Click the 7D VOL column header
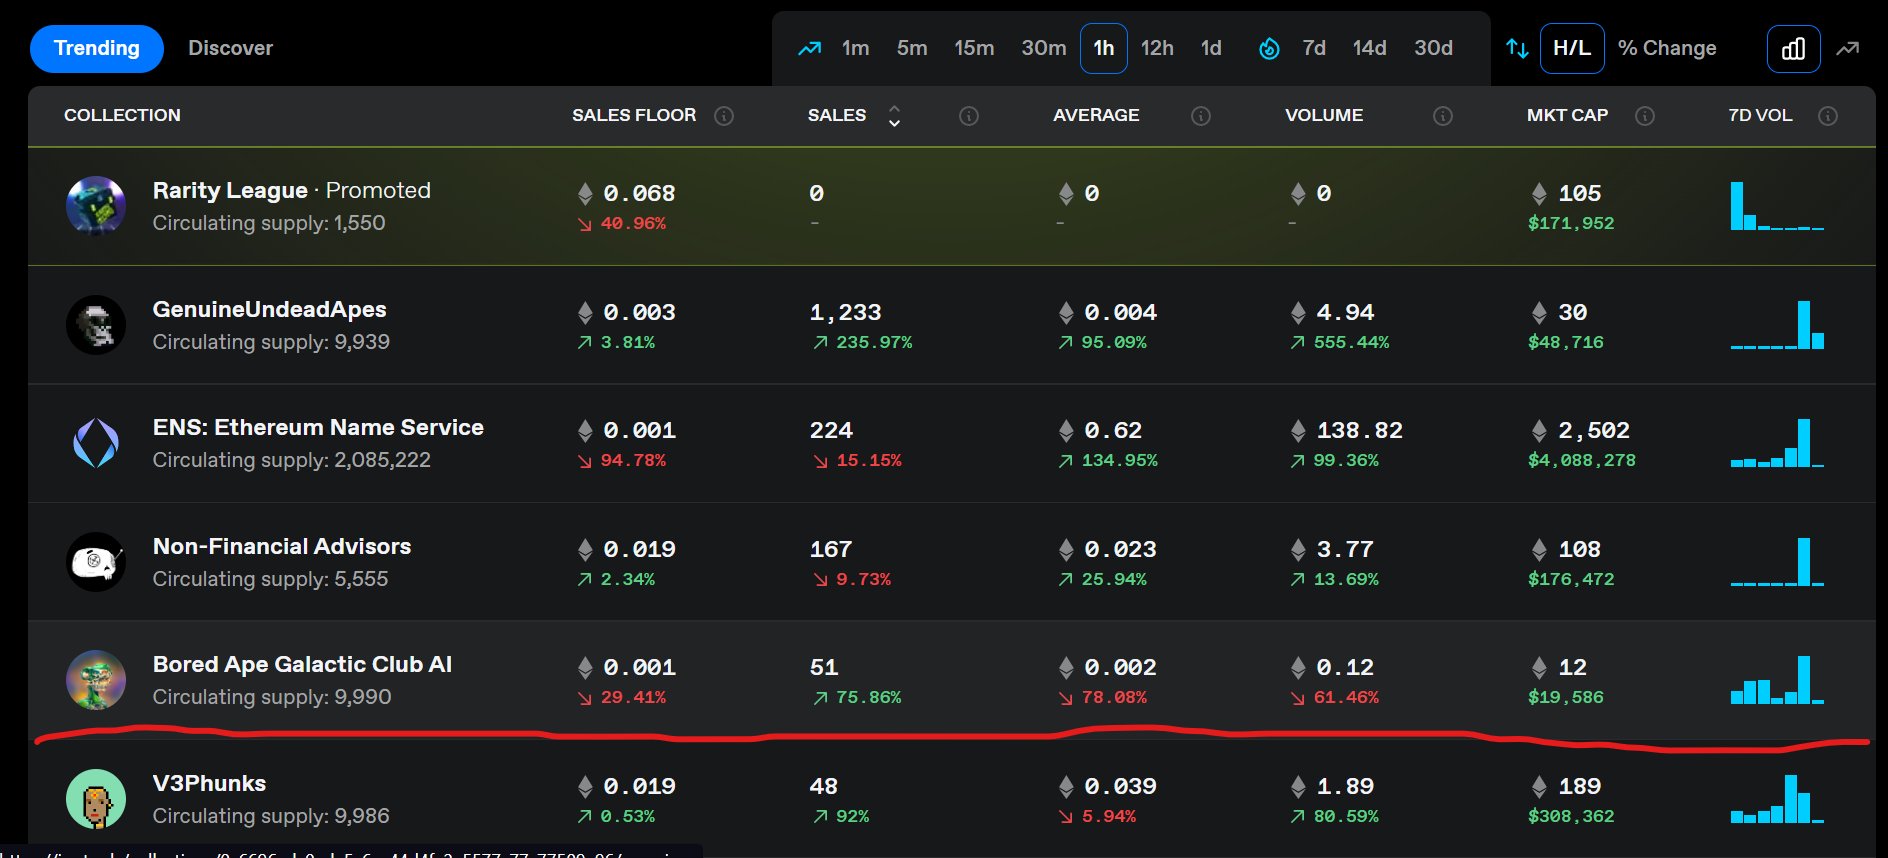The width and height of the screenshot is (1888, 858). 1760,115
